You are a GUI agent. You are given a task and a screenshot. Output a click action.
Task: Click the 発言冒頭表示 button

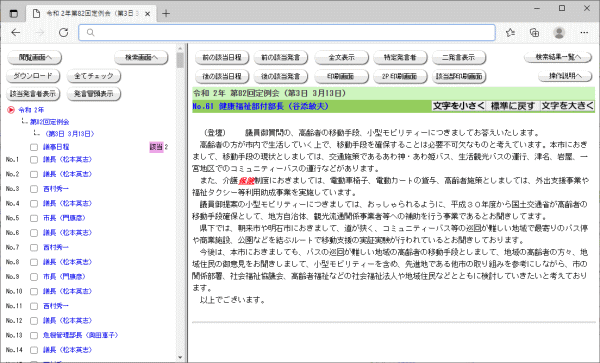coord(94,94)
